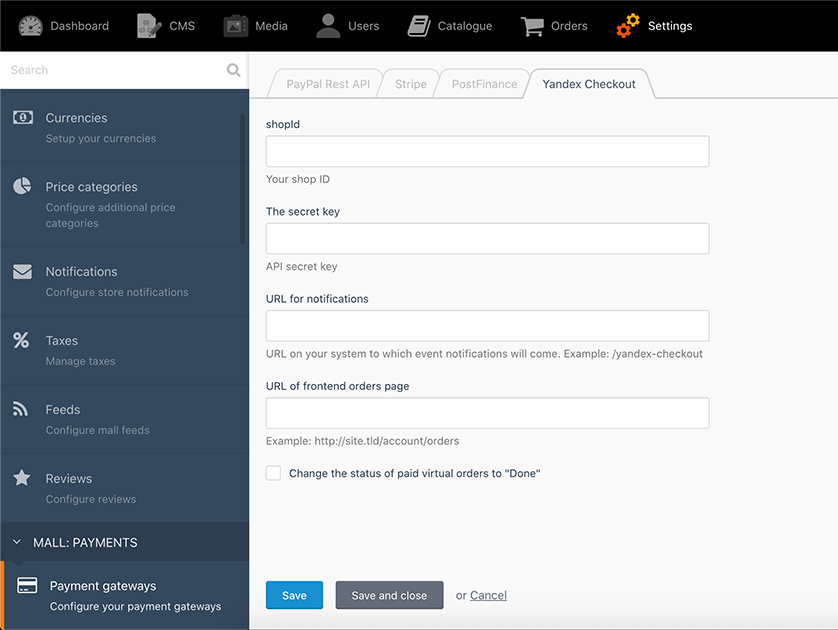
Task: Click the Taxes percent icon
Action: pos(21,340)
